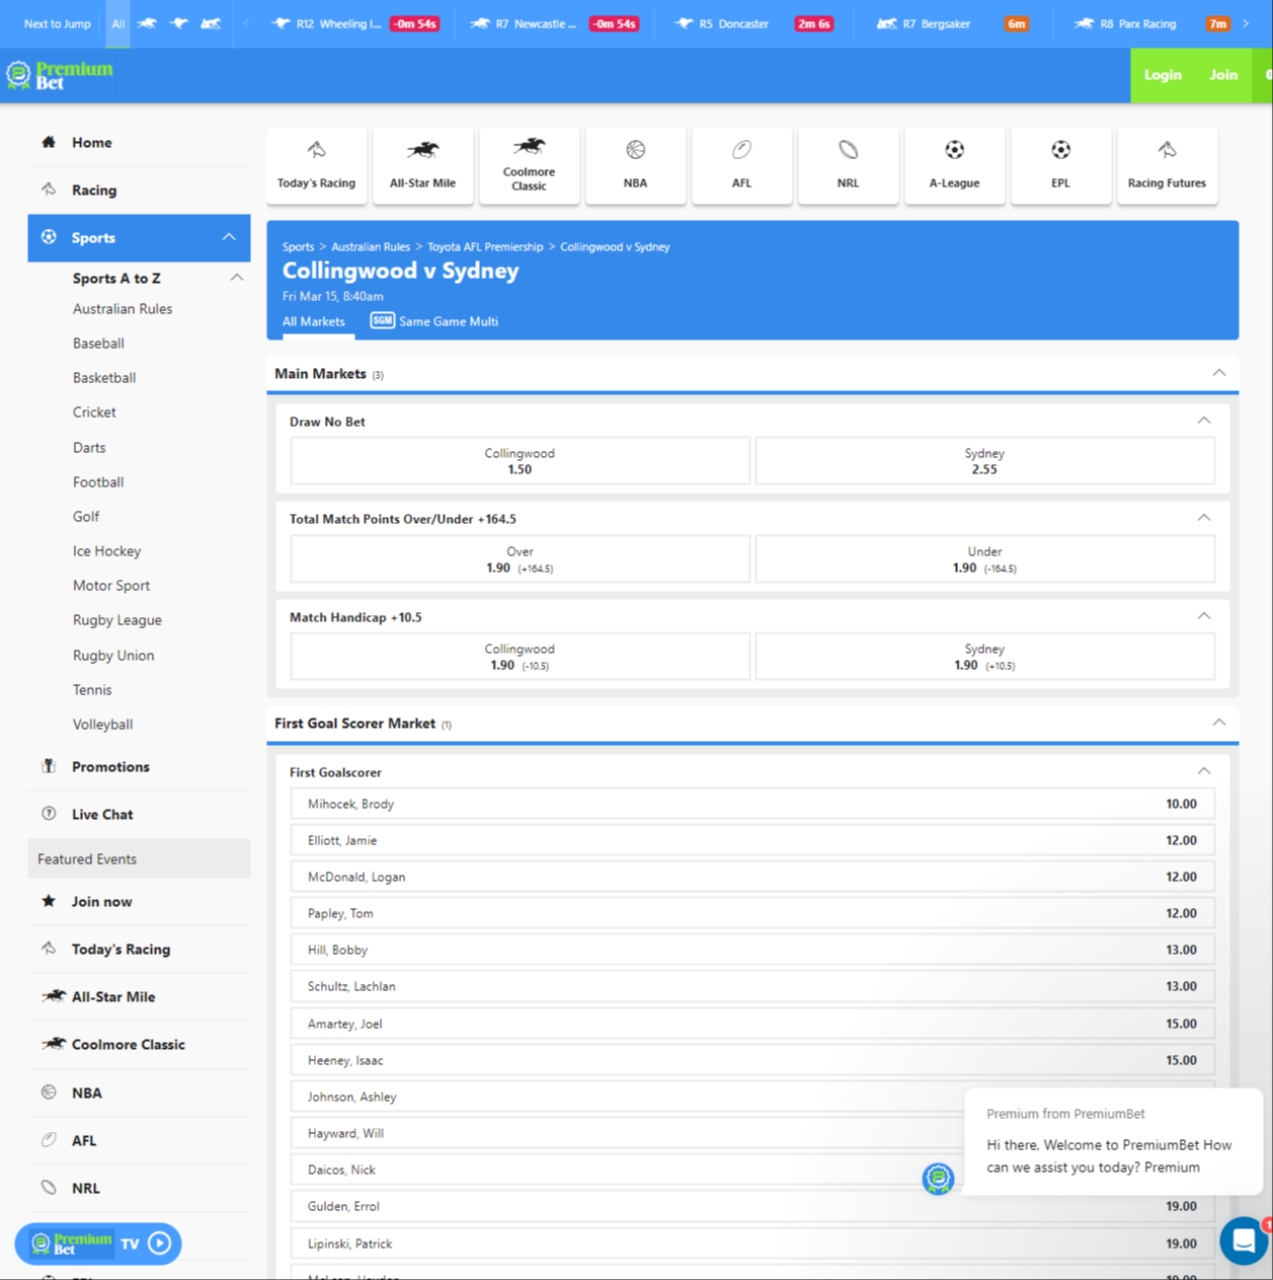
Task: Click the PremiumBet logo in header
Action: tap(59, 75)
